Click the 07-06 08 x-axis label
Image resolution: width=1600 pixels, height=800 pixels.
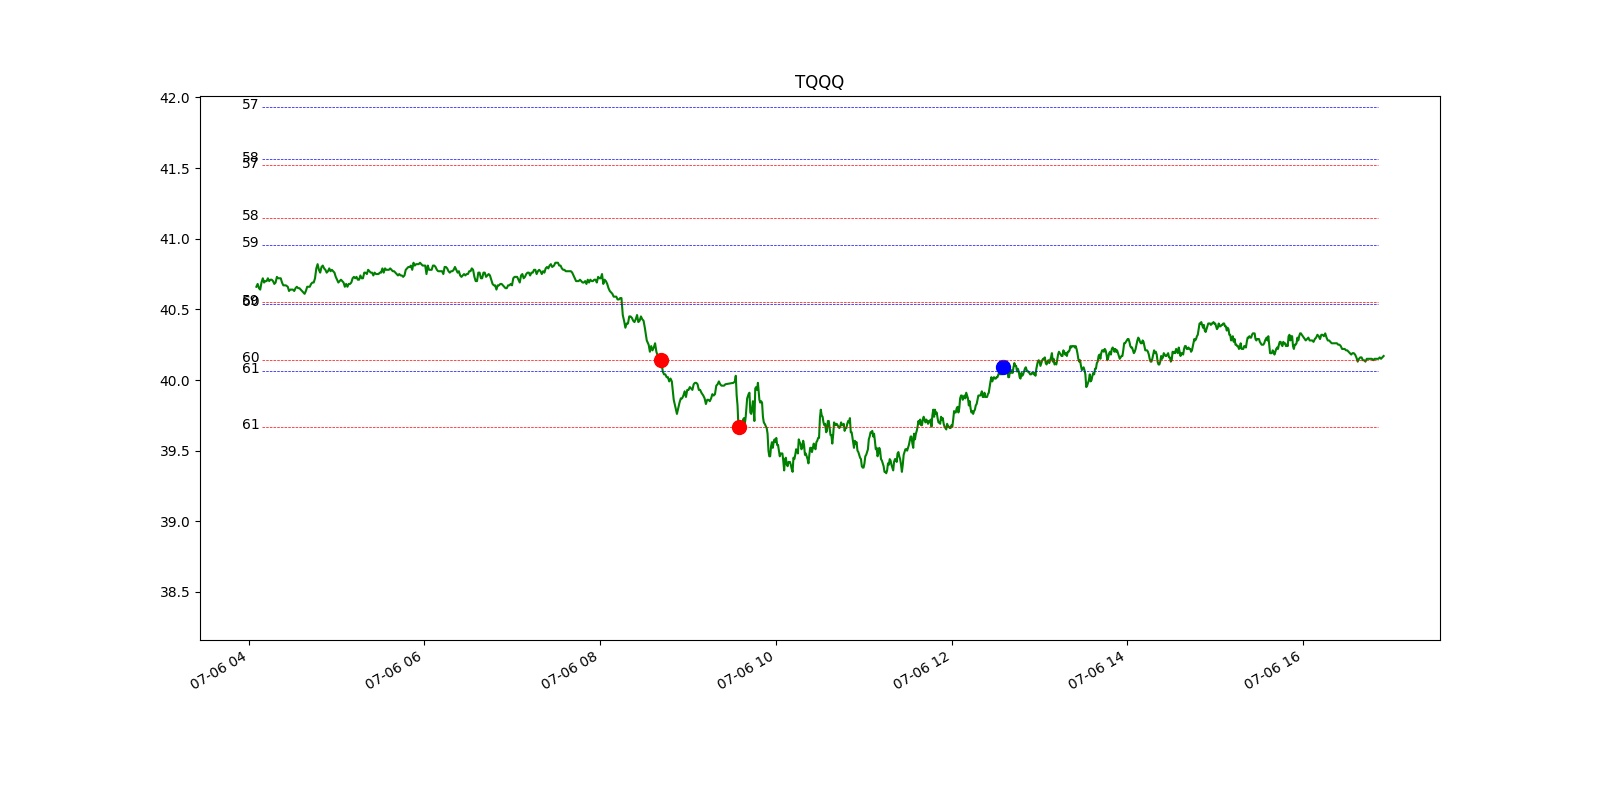tap(570, 670)
